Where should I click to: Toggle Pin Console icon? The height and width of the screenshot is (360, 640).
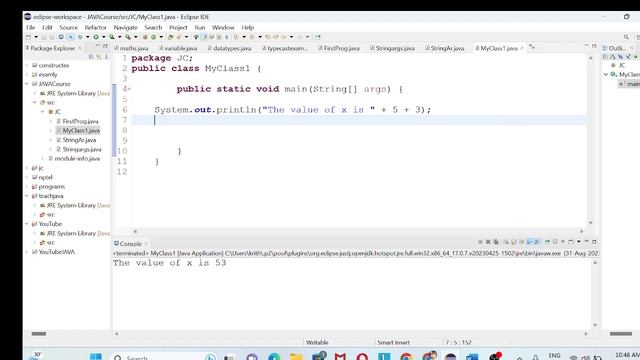(547, 242)
